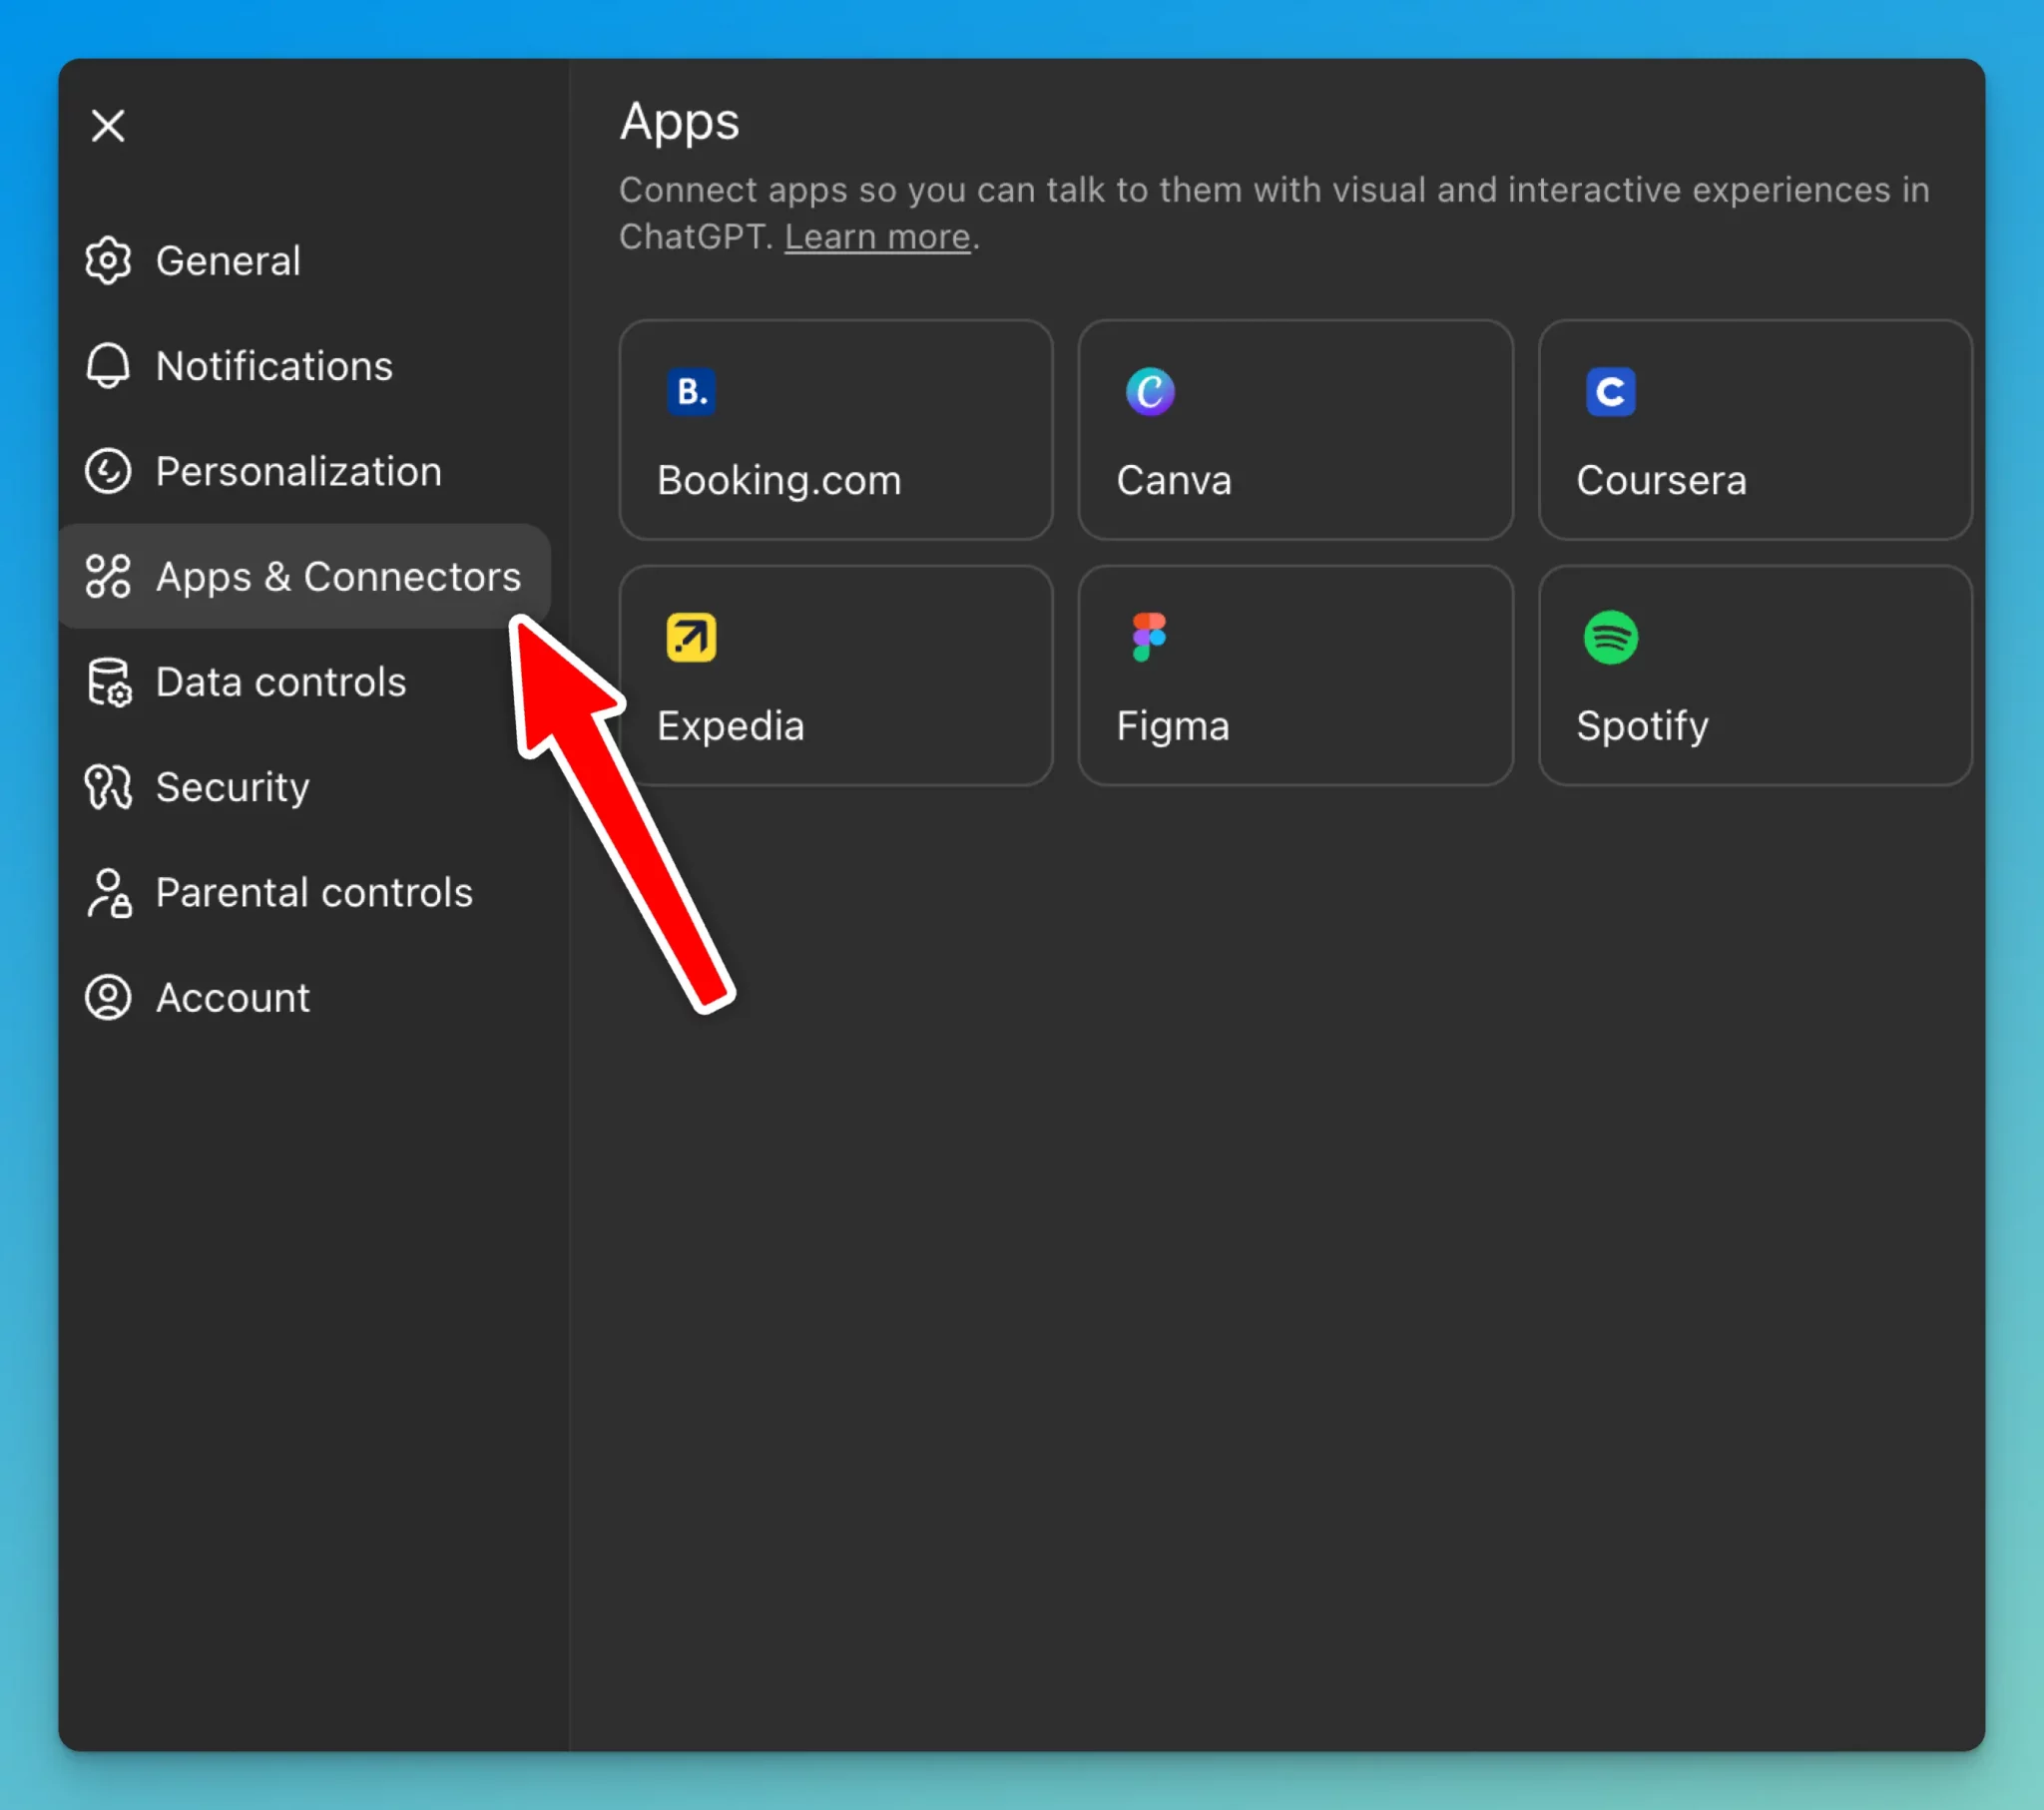This screenshot has height=1810, width=2044.
Task: Close the settings dialog with X
Action: pos(108,126)
